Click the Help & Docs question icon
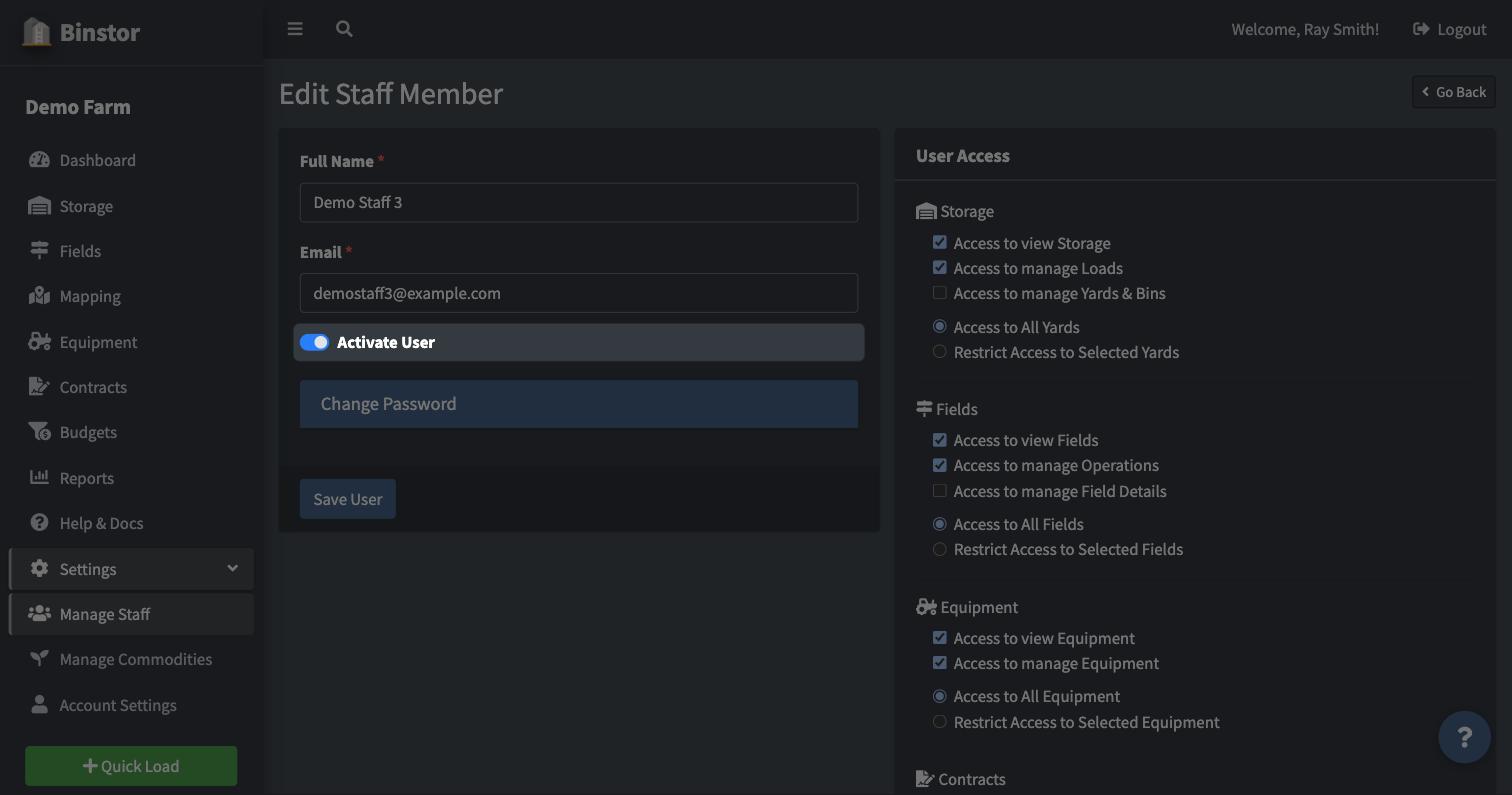The image size is (1512, 795). pyautogui.click(x=39, y=523)
